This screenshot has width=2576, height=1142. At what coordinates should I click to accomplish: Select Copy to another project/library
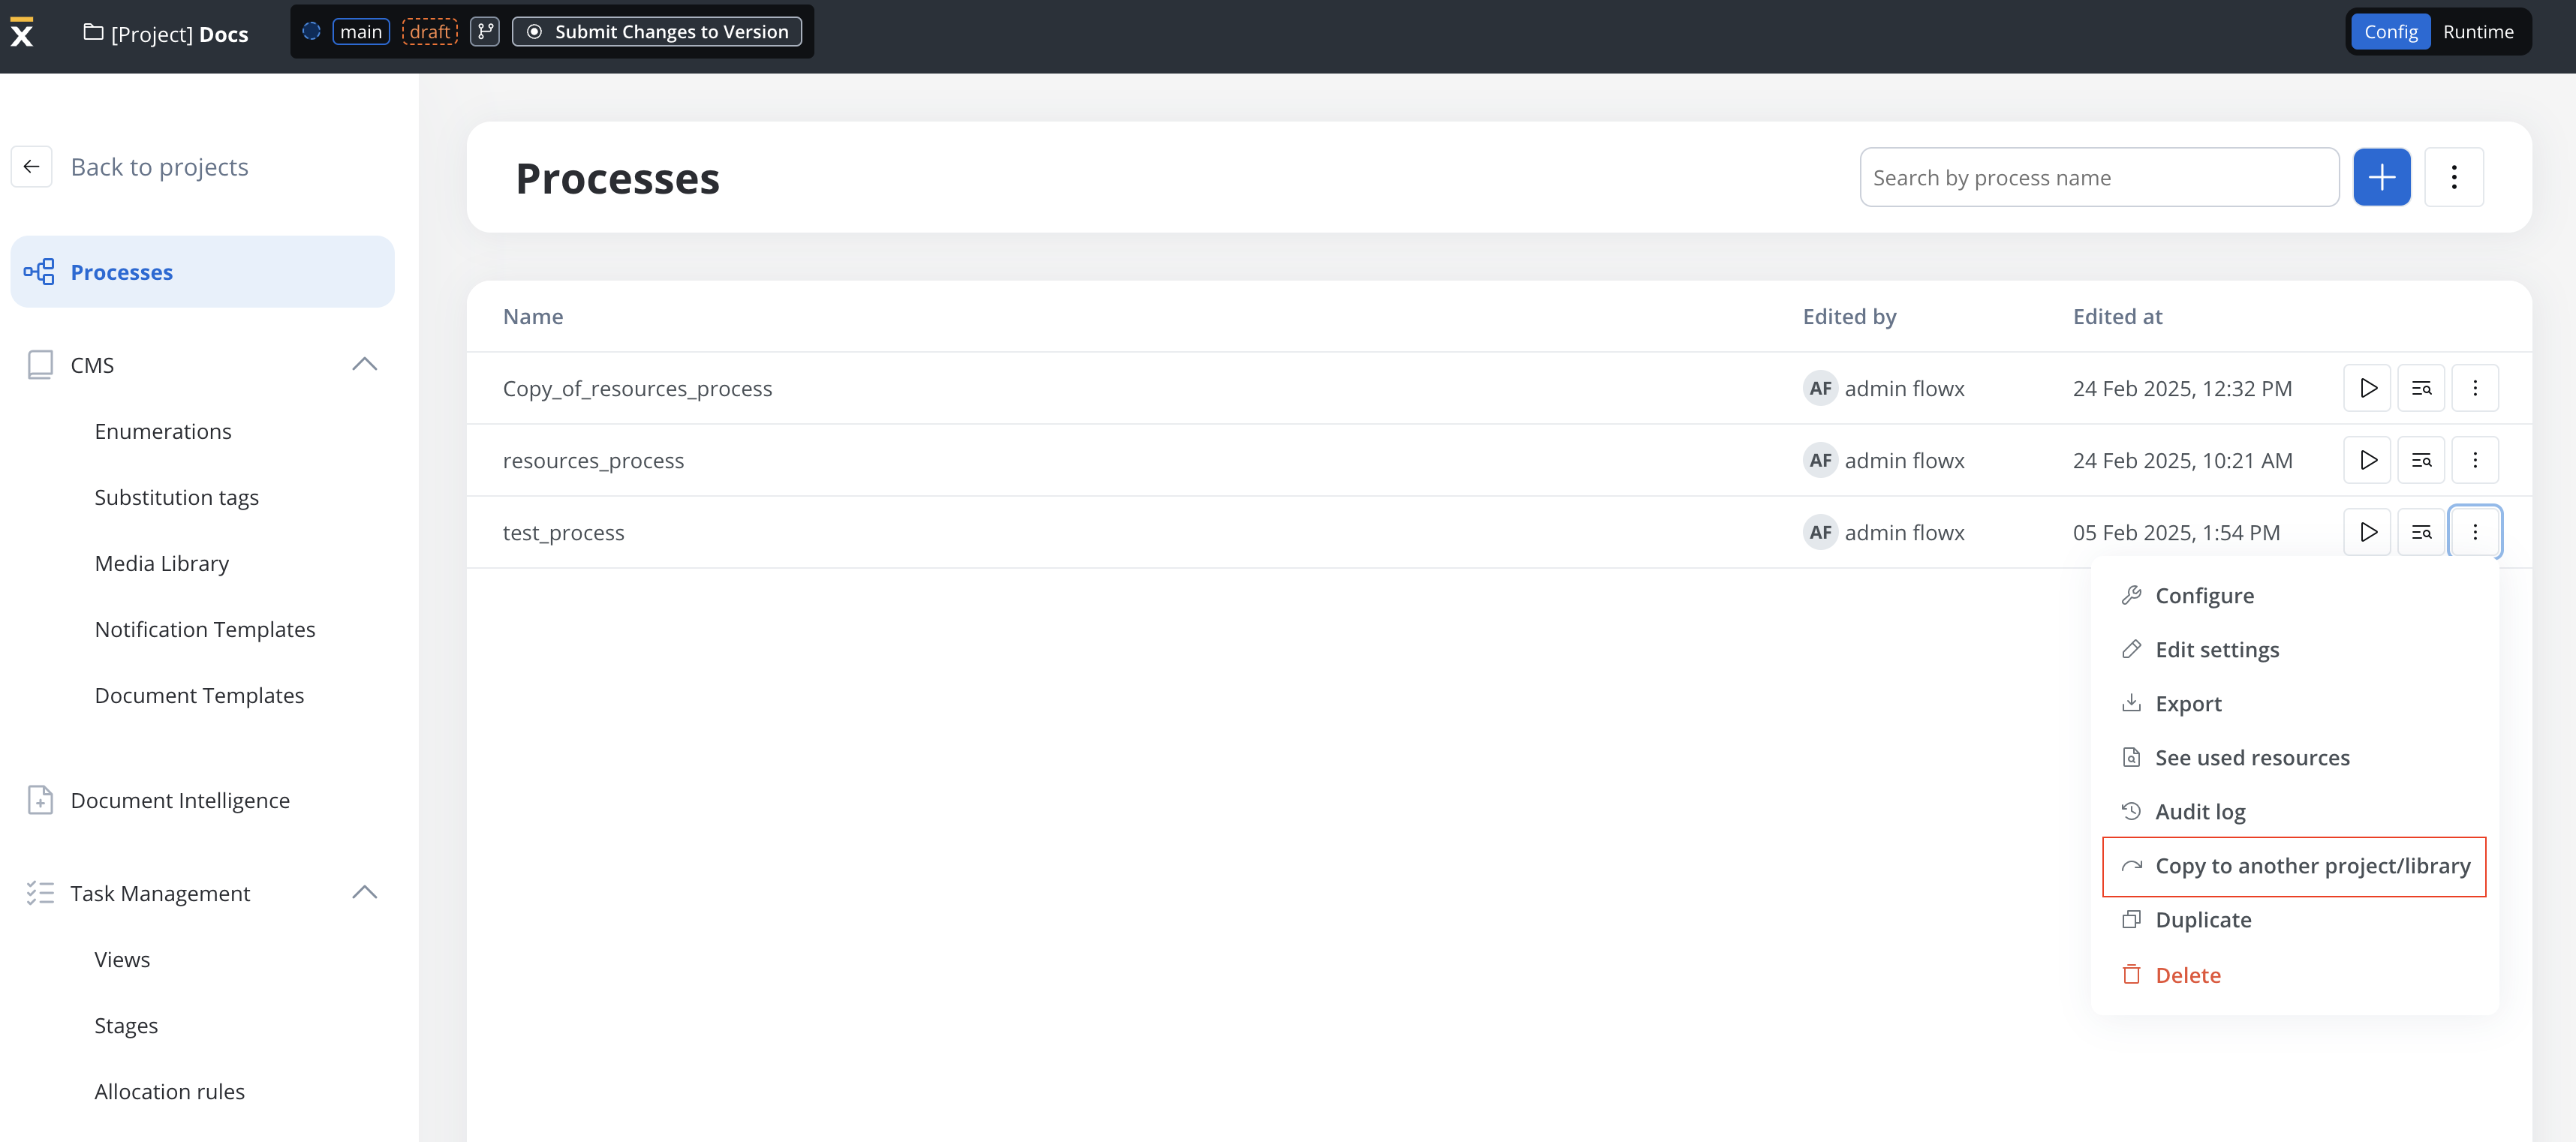click(2294, 866)
